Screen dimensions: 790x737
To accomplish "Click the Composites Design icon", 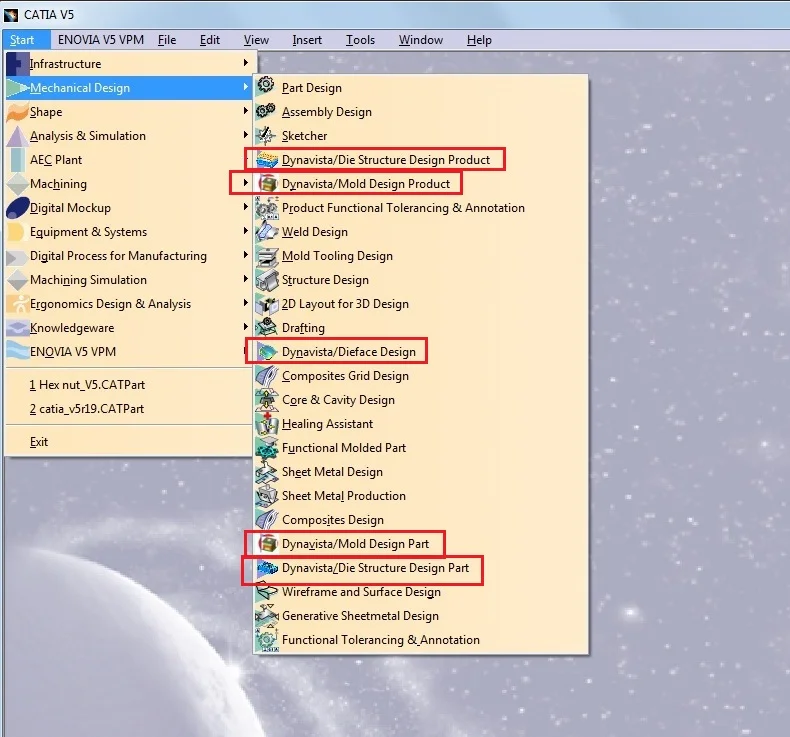I will 267,520.
